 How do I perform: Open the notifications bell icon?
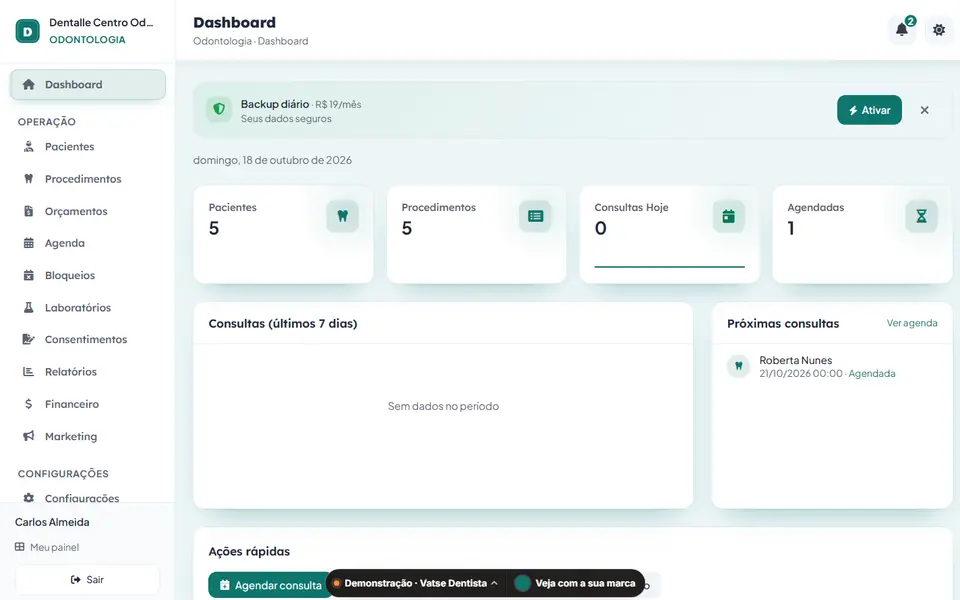click(x=902, y=29)
